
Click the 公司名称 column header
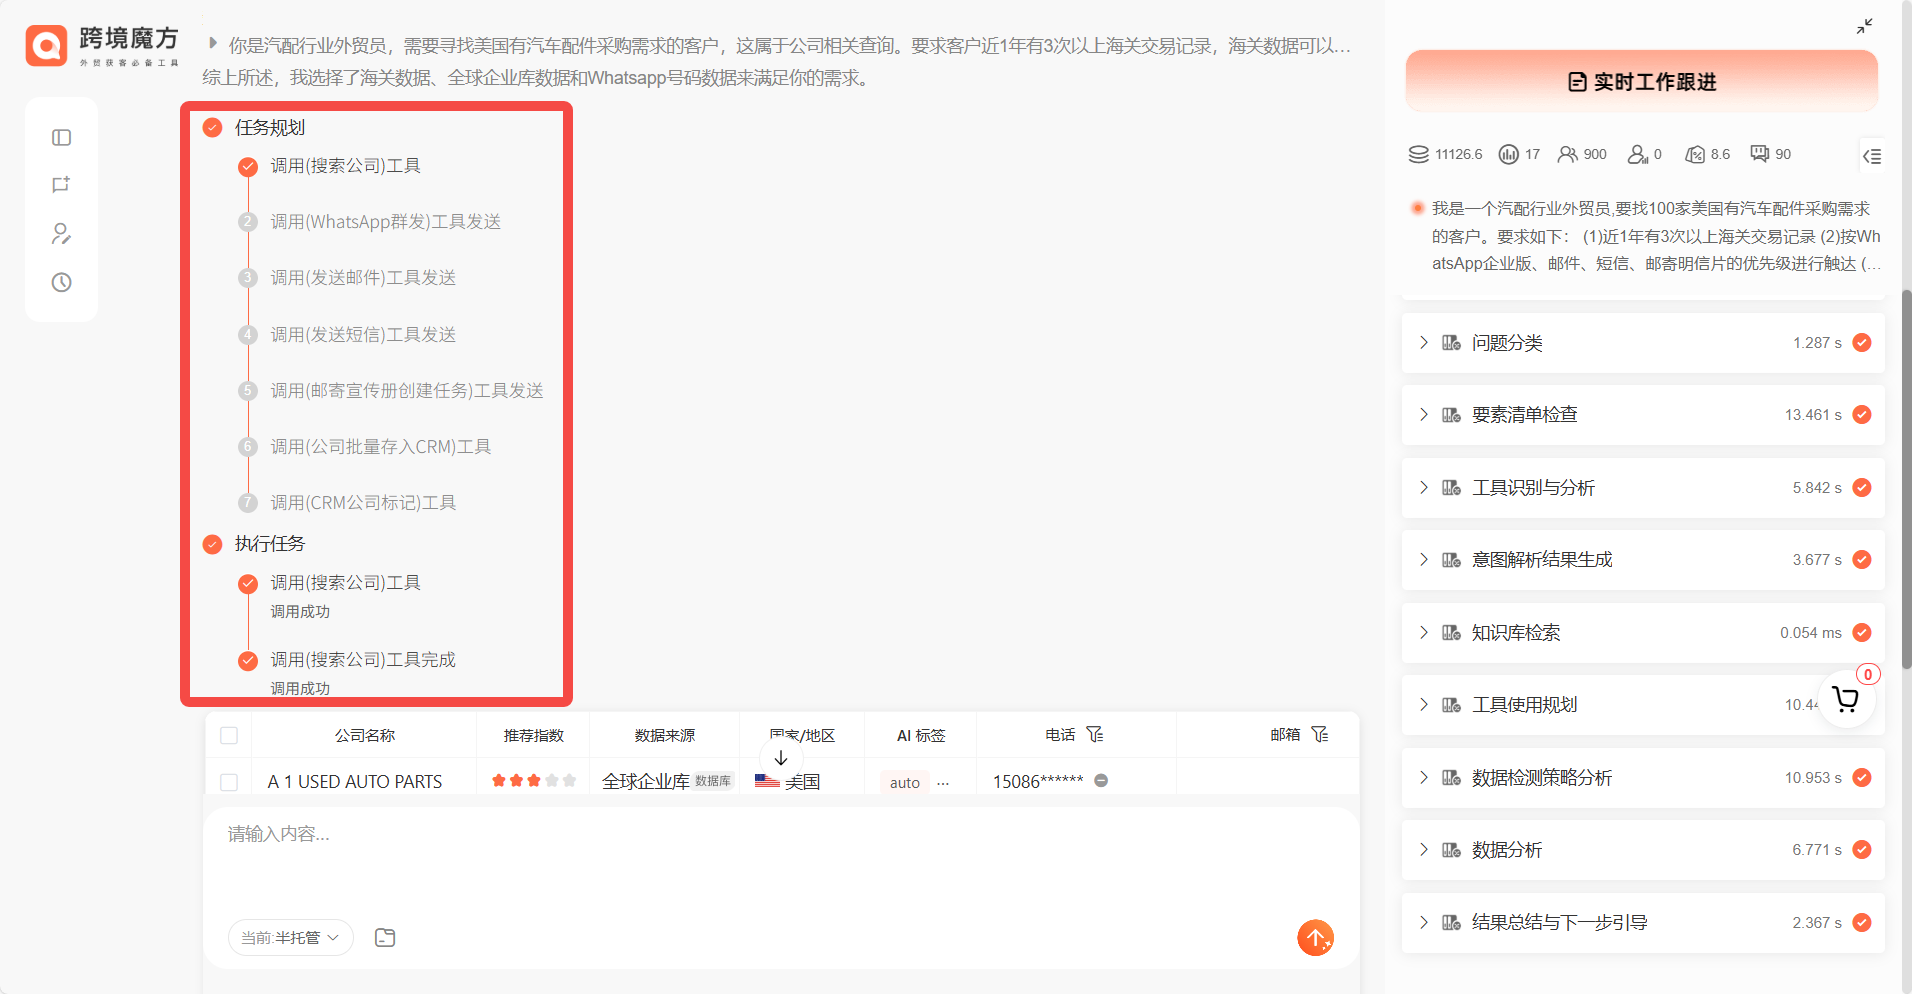click(364, 736)
